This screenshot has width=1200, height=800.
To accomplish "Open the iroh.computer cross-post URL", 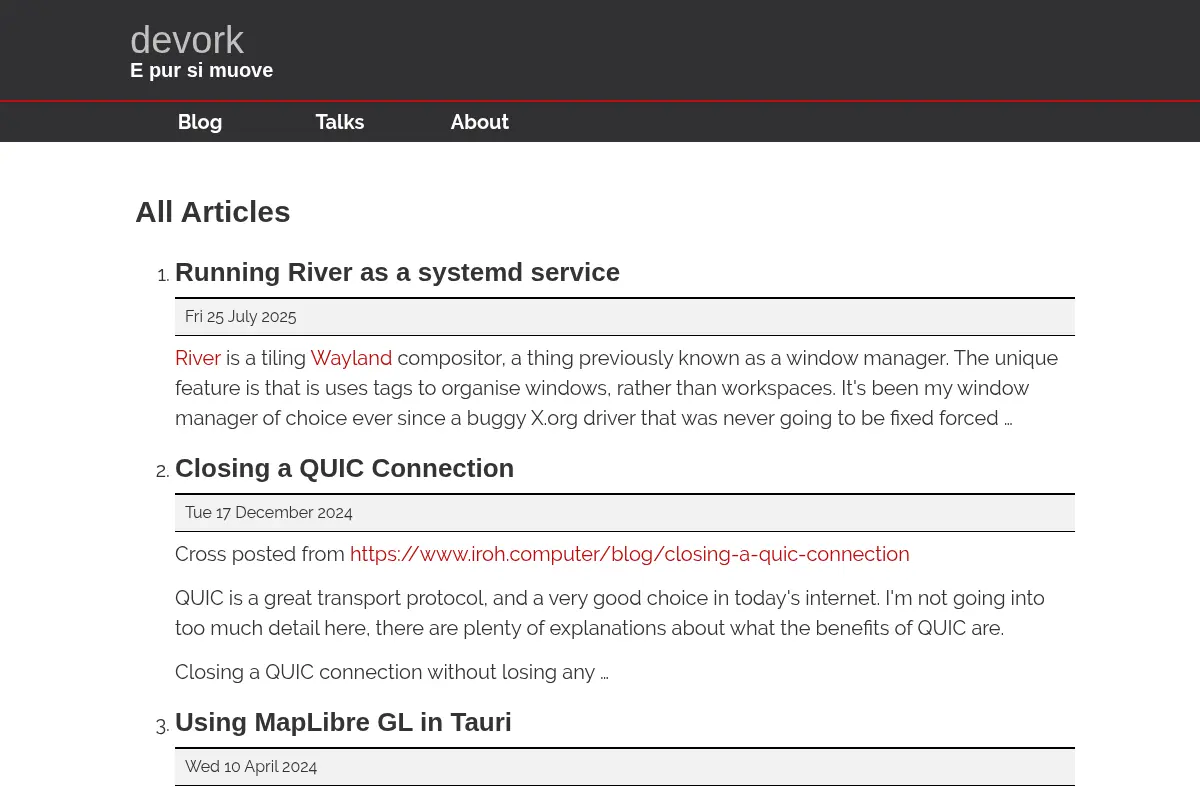I will [x=630, y=554].
